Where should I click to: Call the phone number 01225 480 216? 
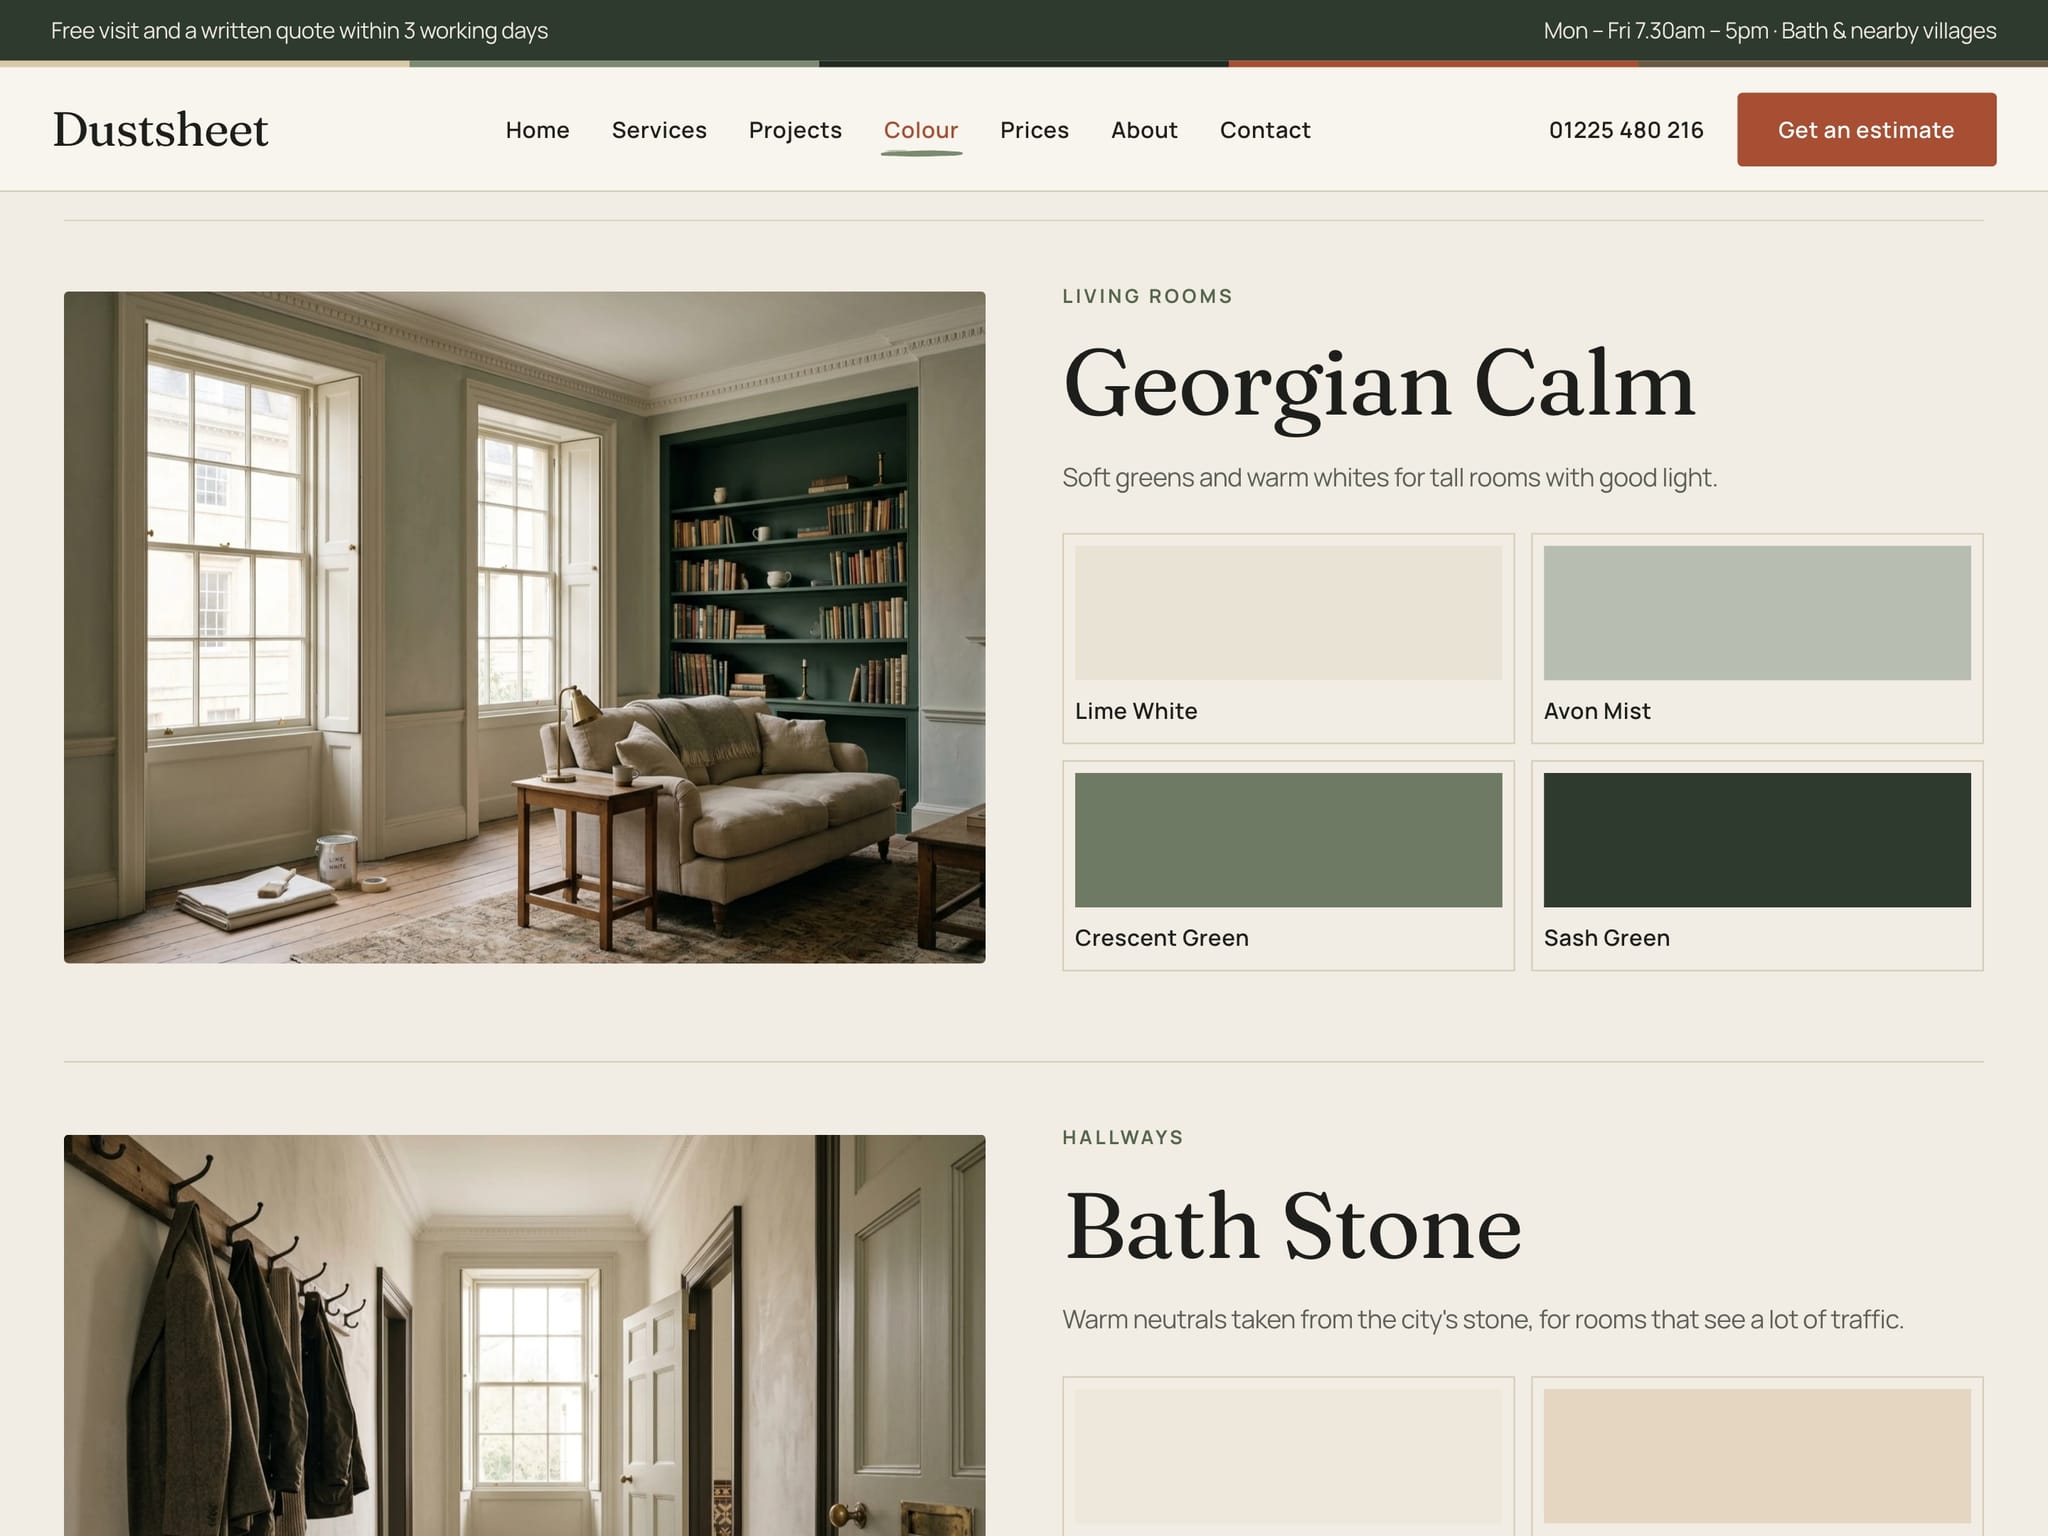[x=1626, y=130]
